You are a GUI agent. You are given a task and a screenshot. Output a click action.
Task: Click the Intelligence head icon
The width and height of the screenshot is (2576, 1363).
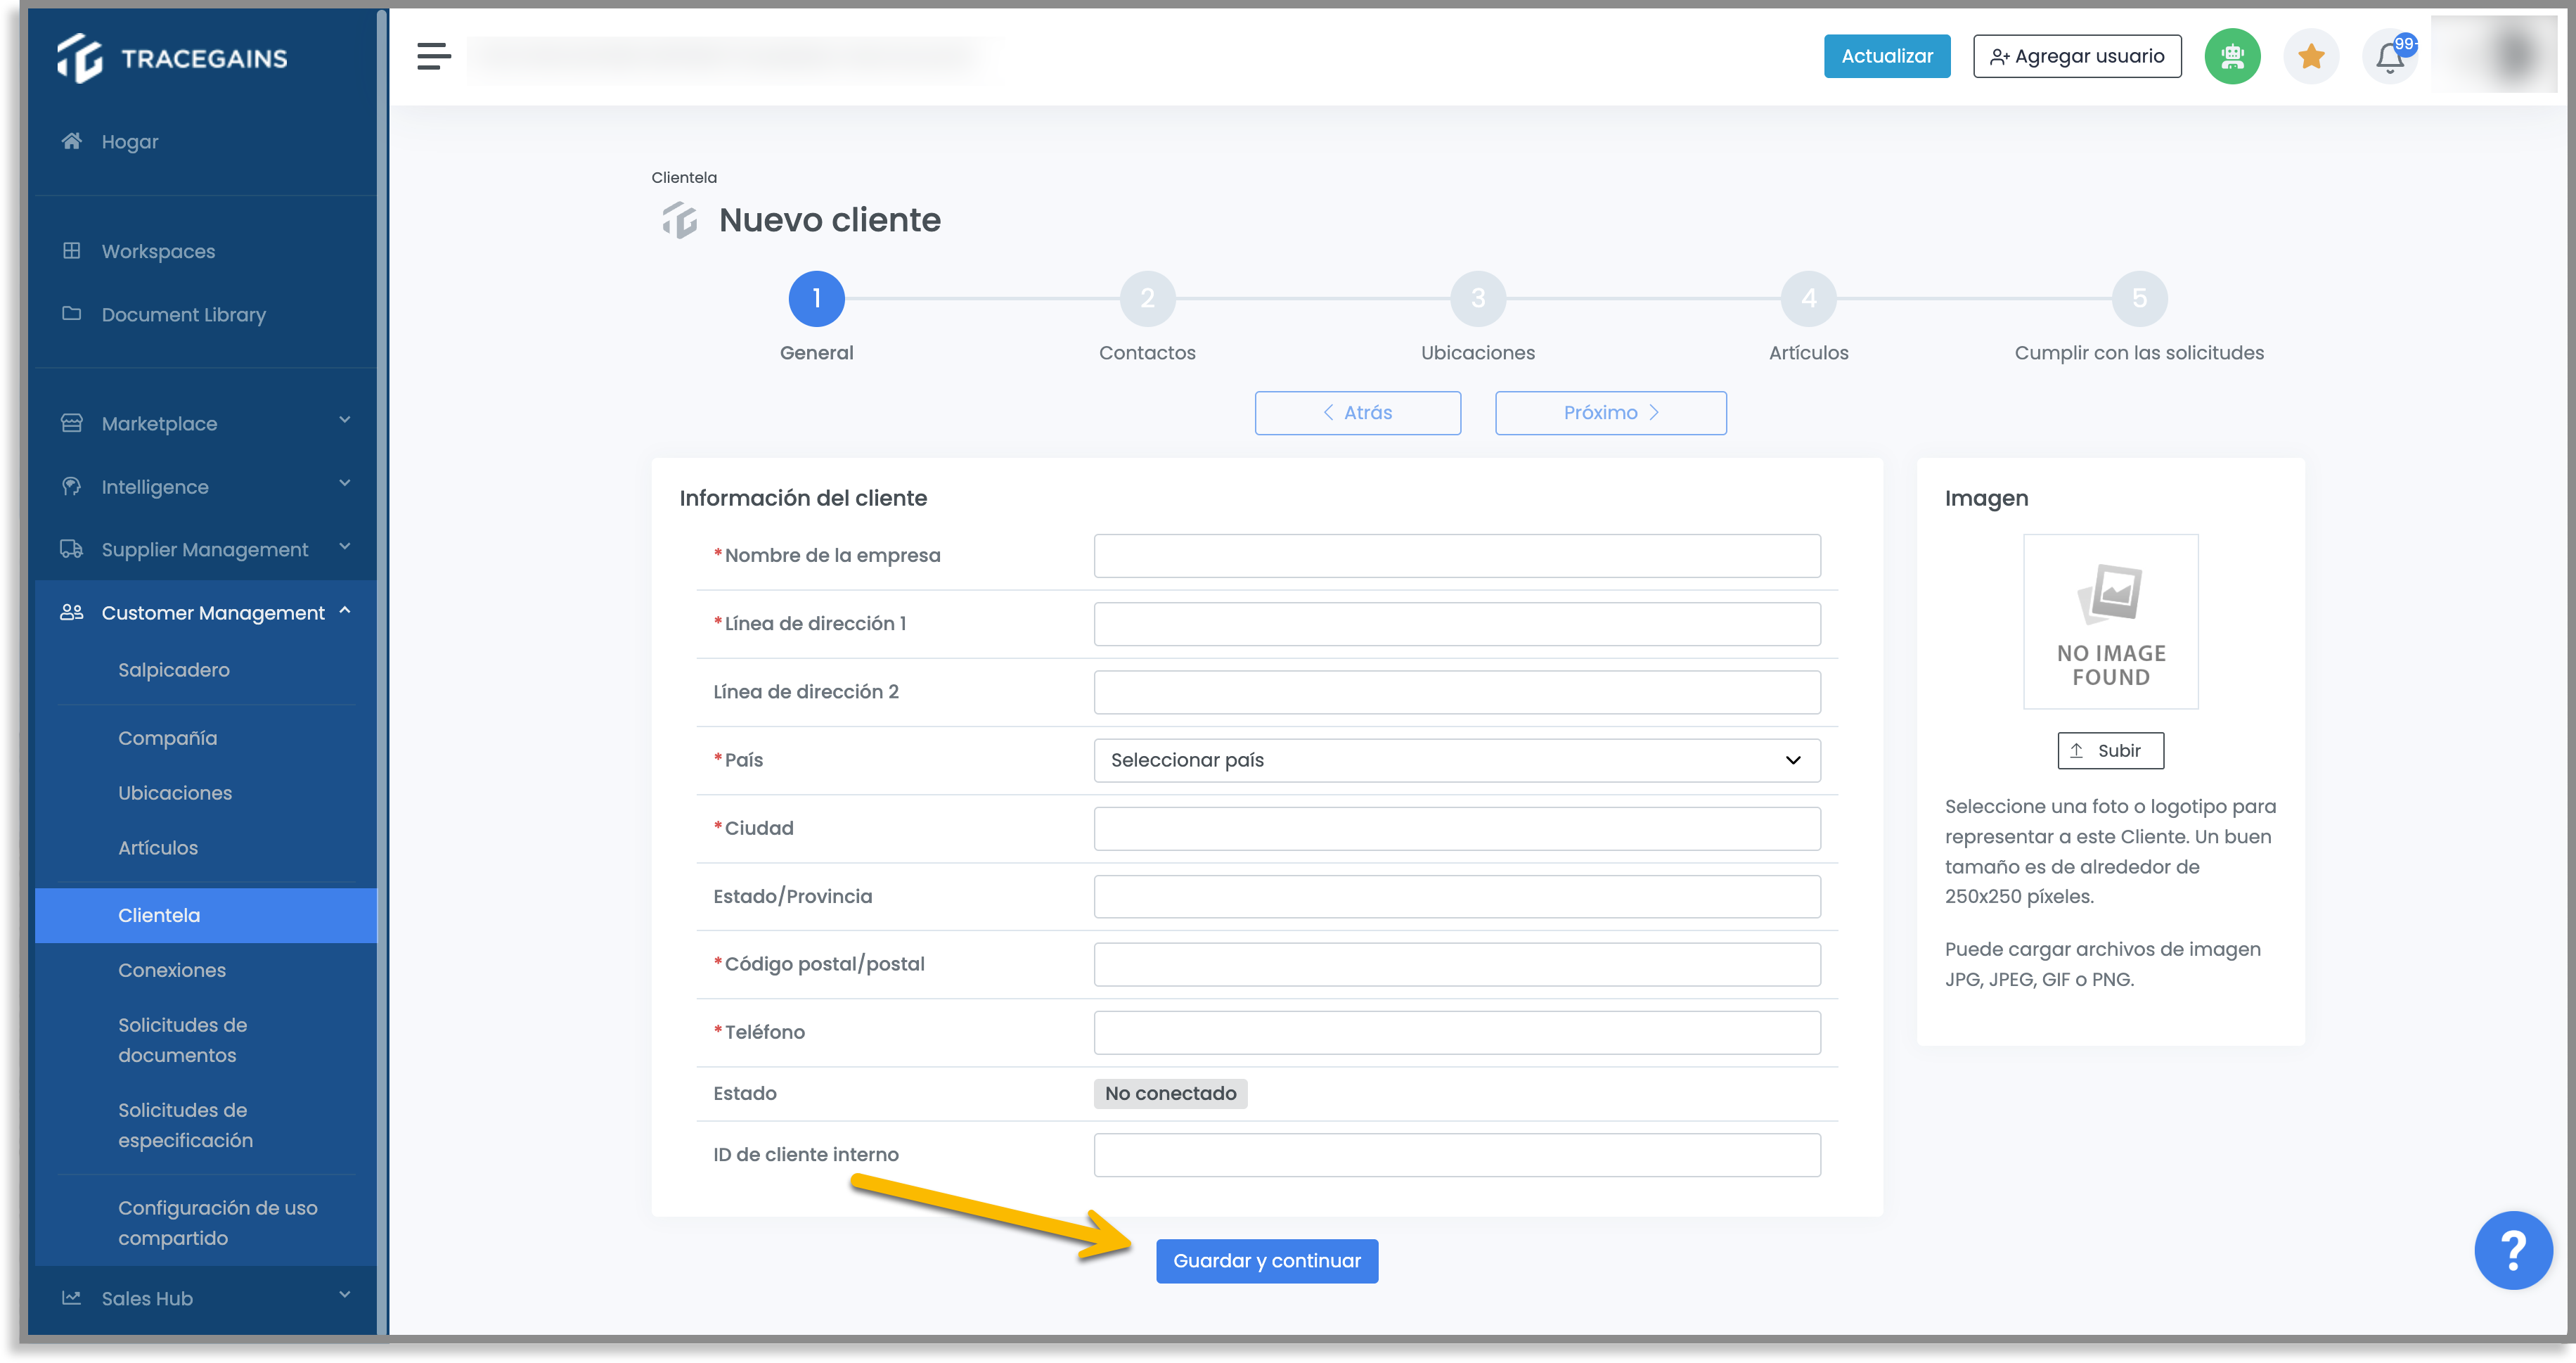click(x=71, y=486)
